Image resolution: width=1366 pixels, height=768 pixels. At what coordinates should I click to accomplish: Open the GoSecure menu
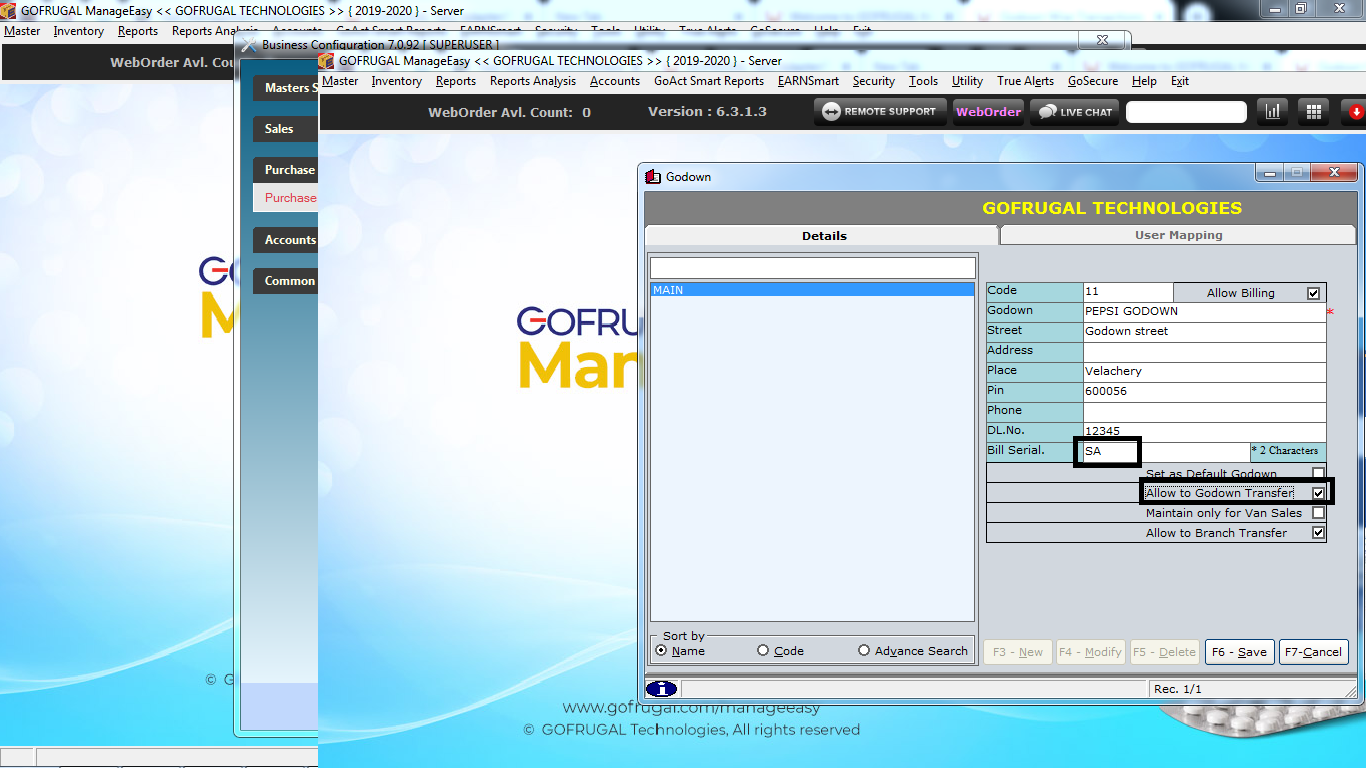coord(1092,81)
